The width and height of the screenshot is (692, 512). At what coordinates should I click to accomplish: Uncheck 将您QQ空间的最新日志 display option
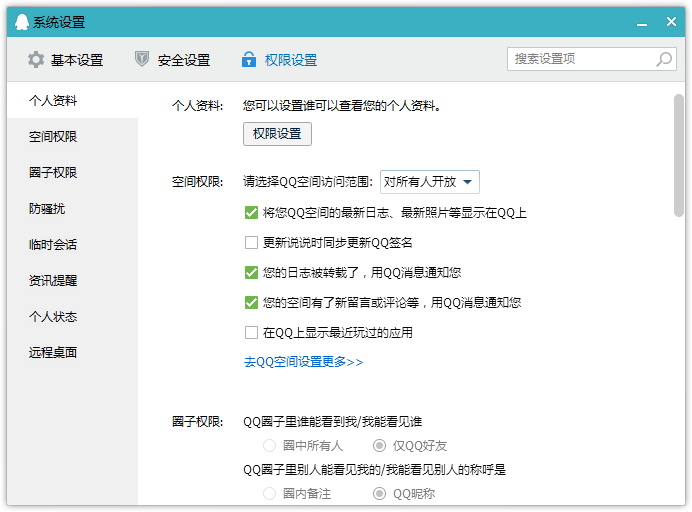click(x=251, y=213)
